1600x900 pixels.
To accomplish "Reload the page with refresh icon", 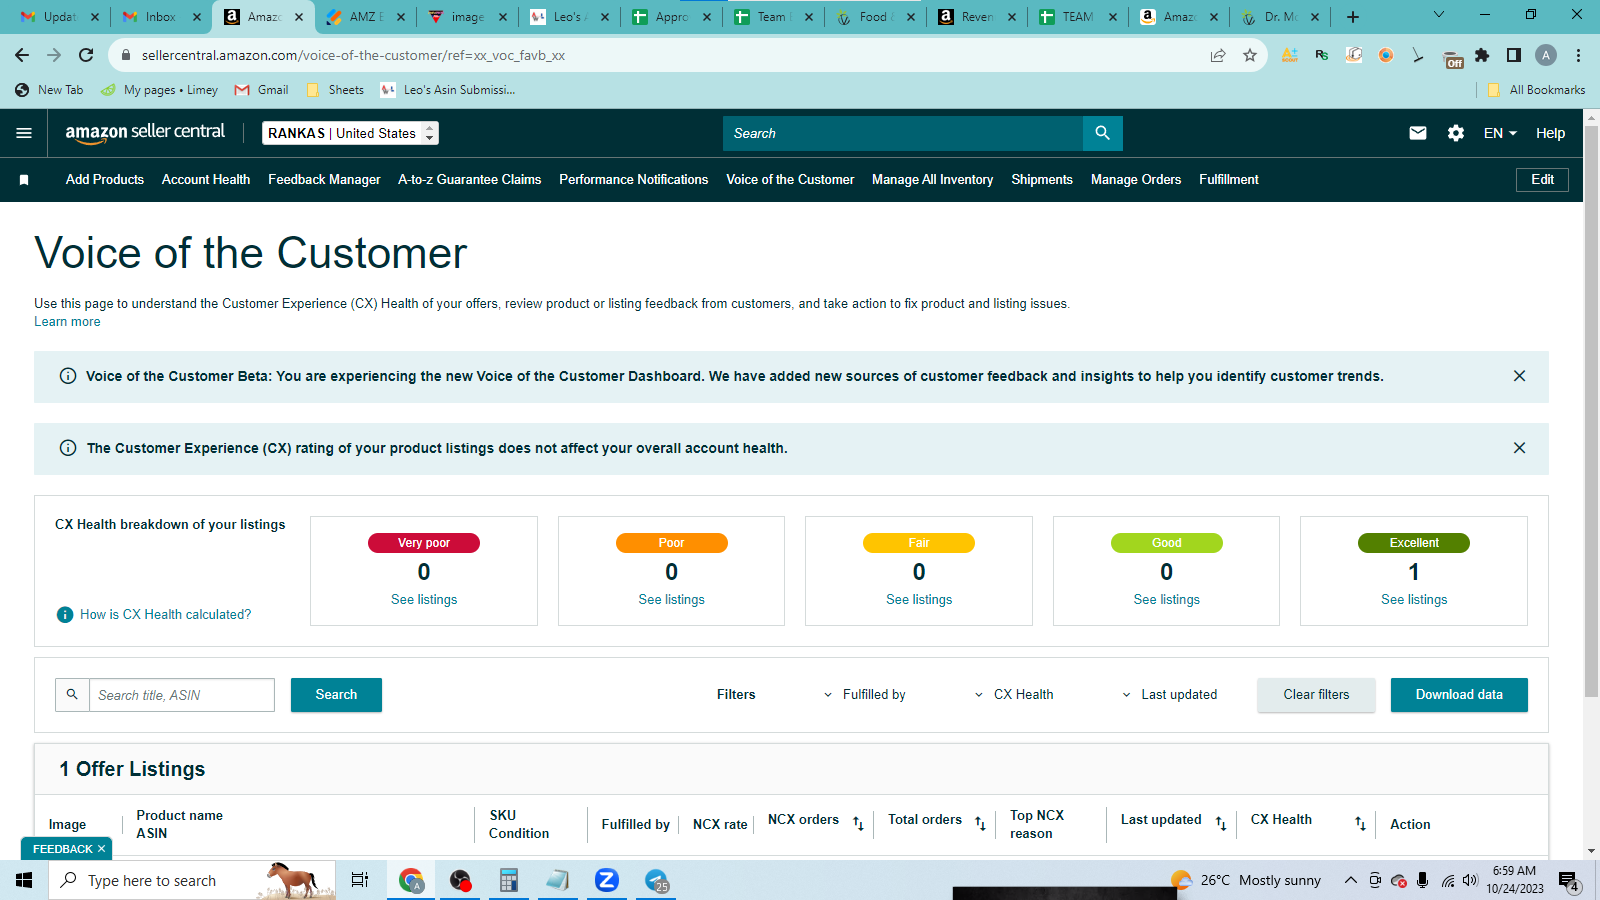I will click(86, 55).
